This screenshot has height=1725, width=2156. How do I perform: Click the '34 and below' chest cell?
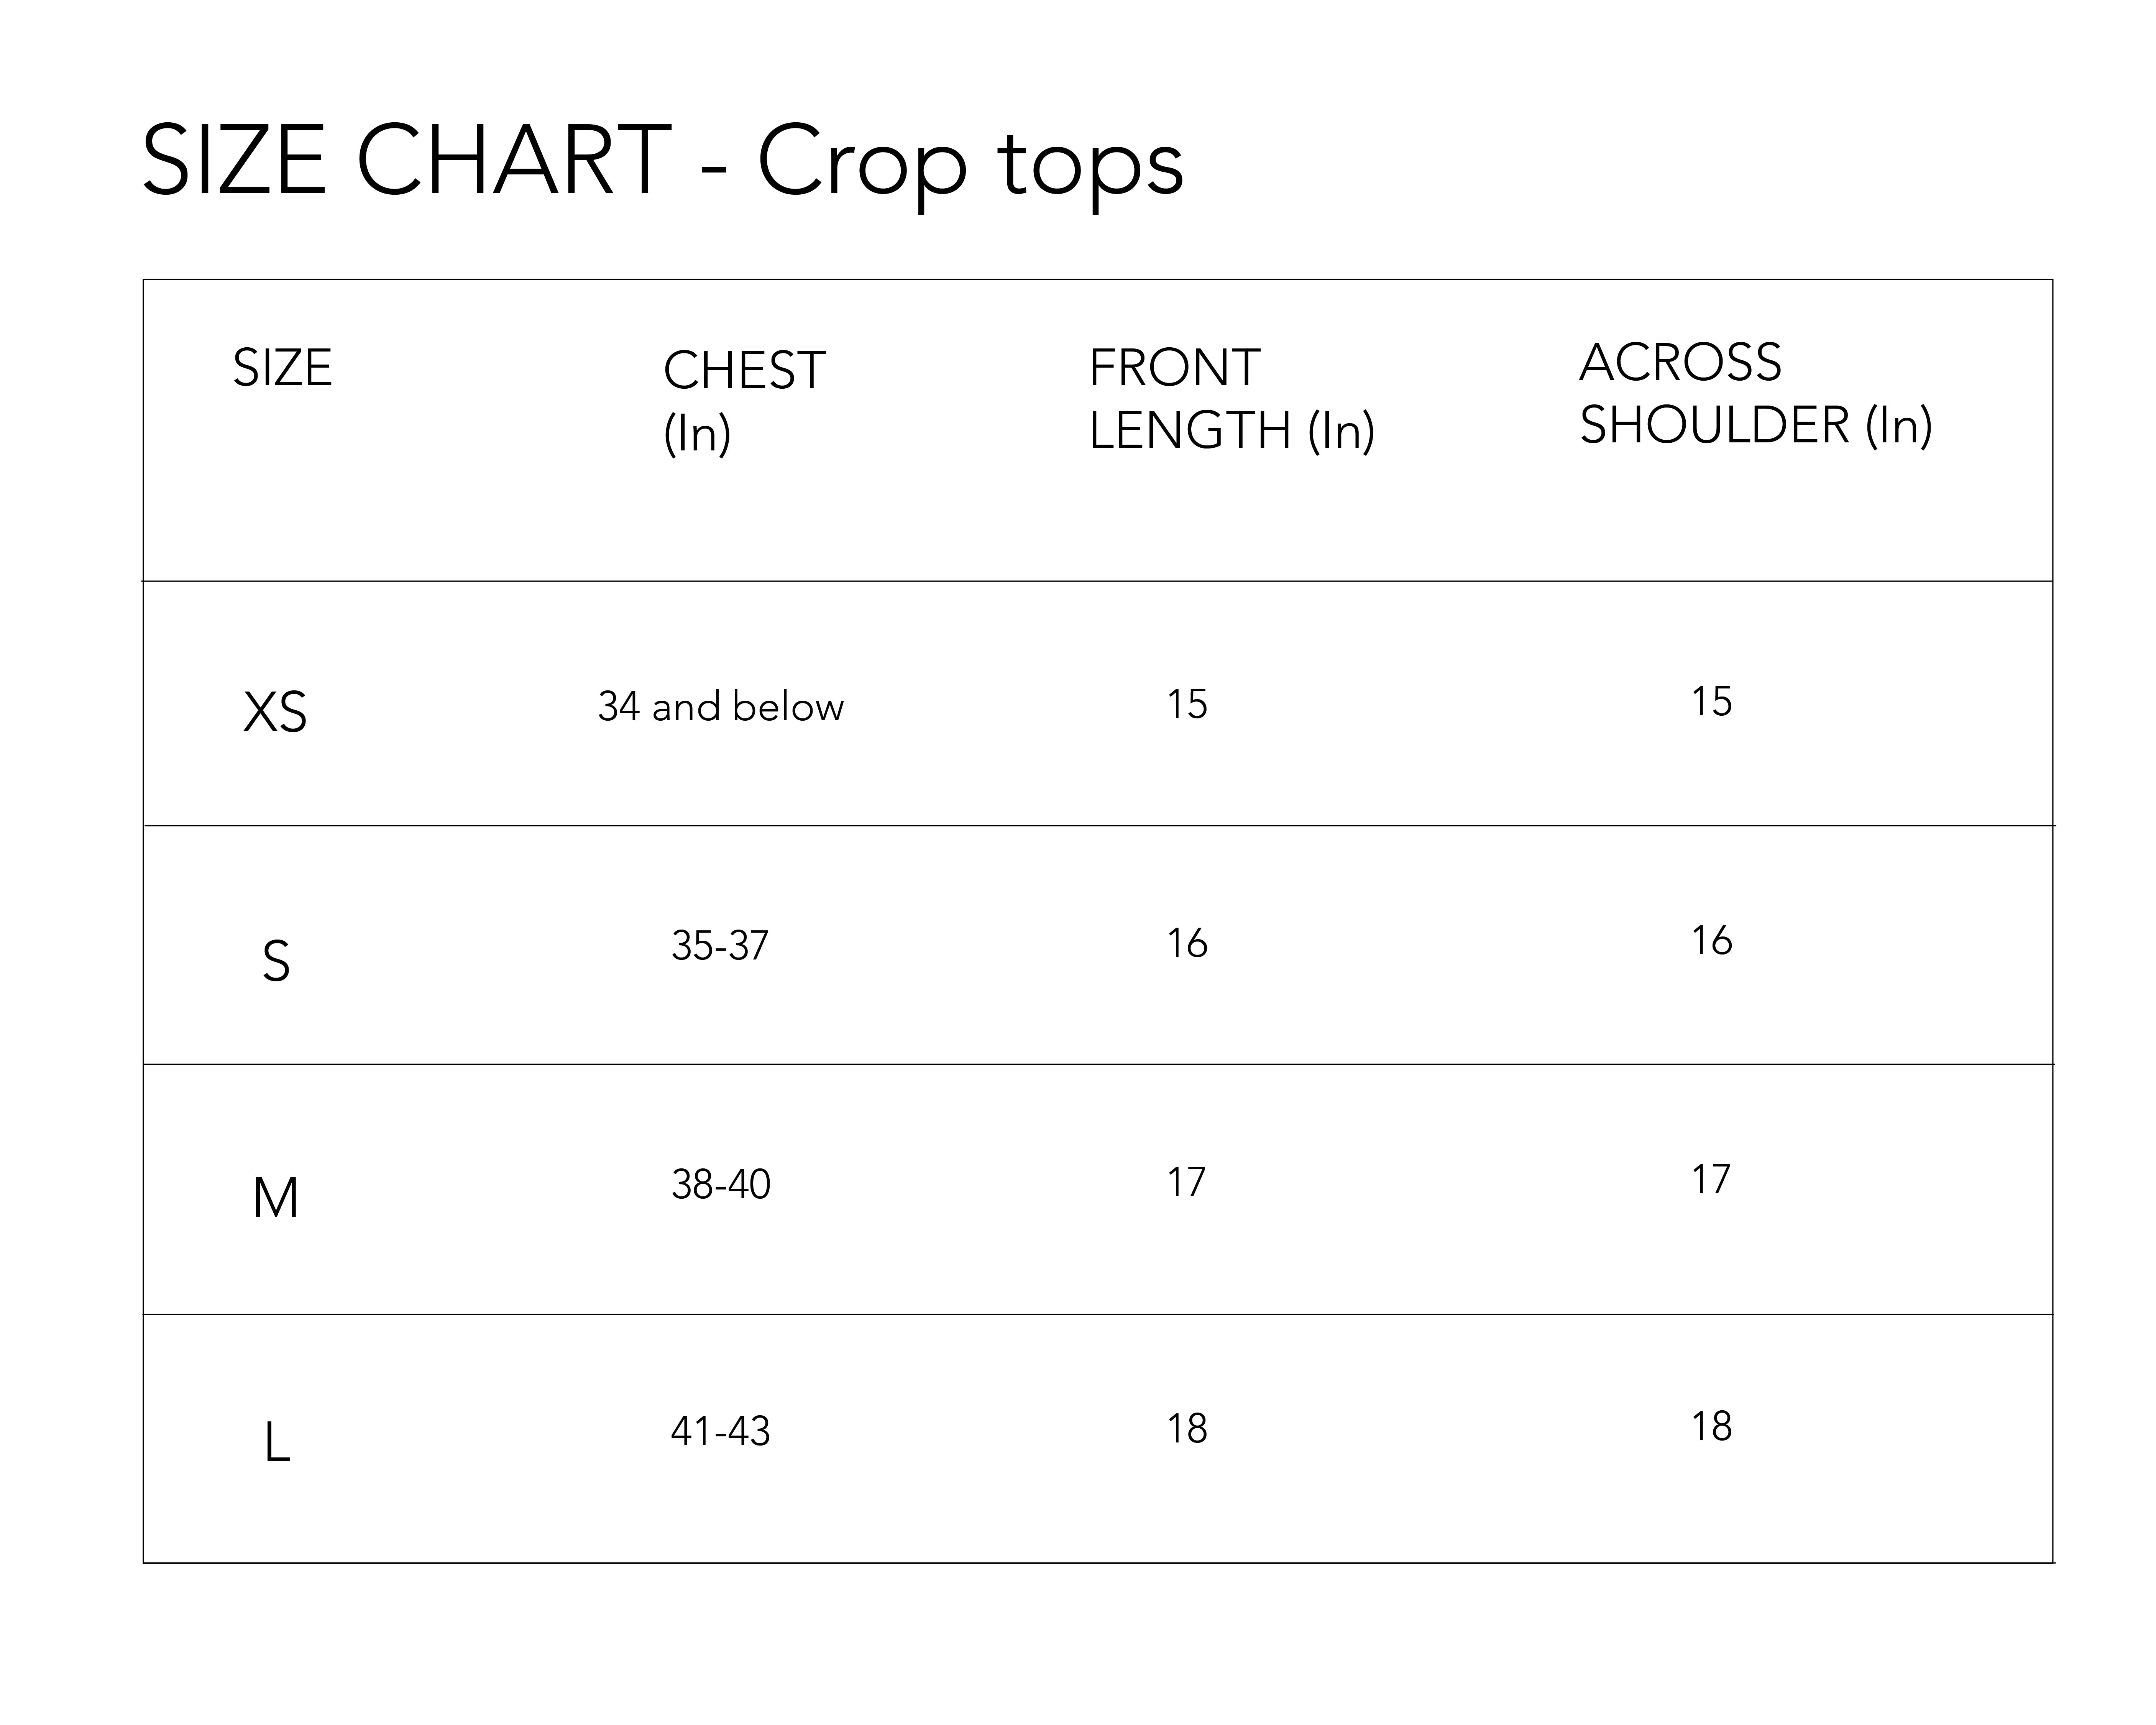point(720,707)
